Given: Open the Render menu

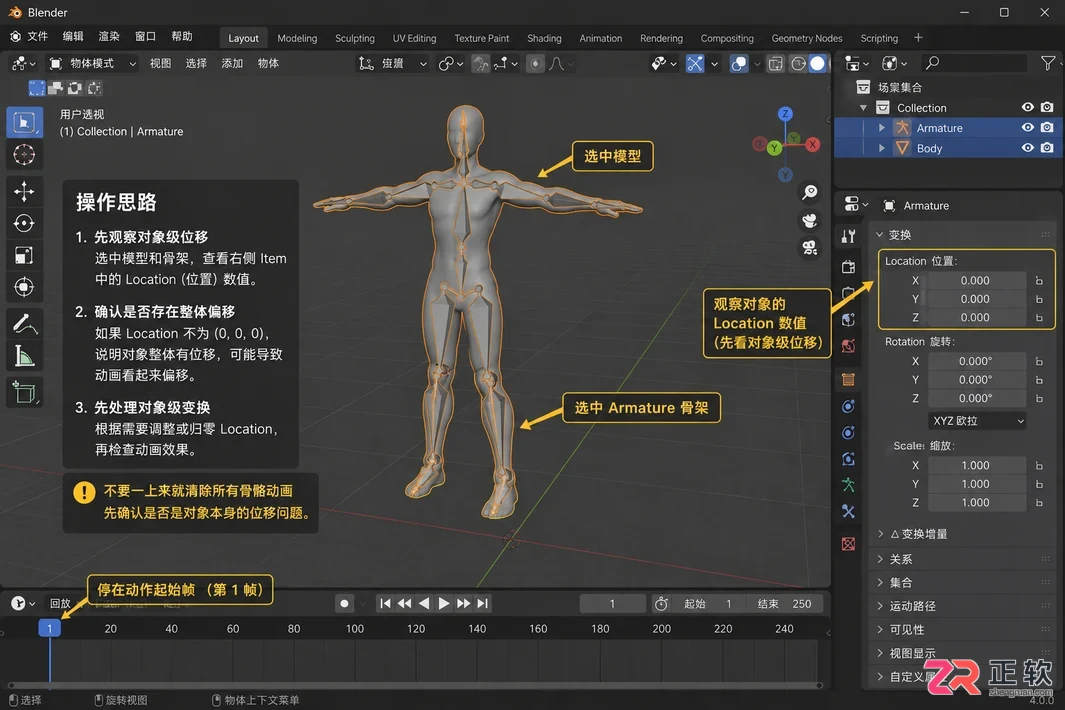Looking at the screenshot, I should [109, 37].
